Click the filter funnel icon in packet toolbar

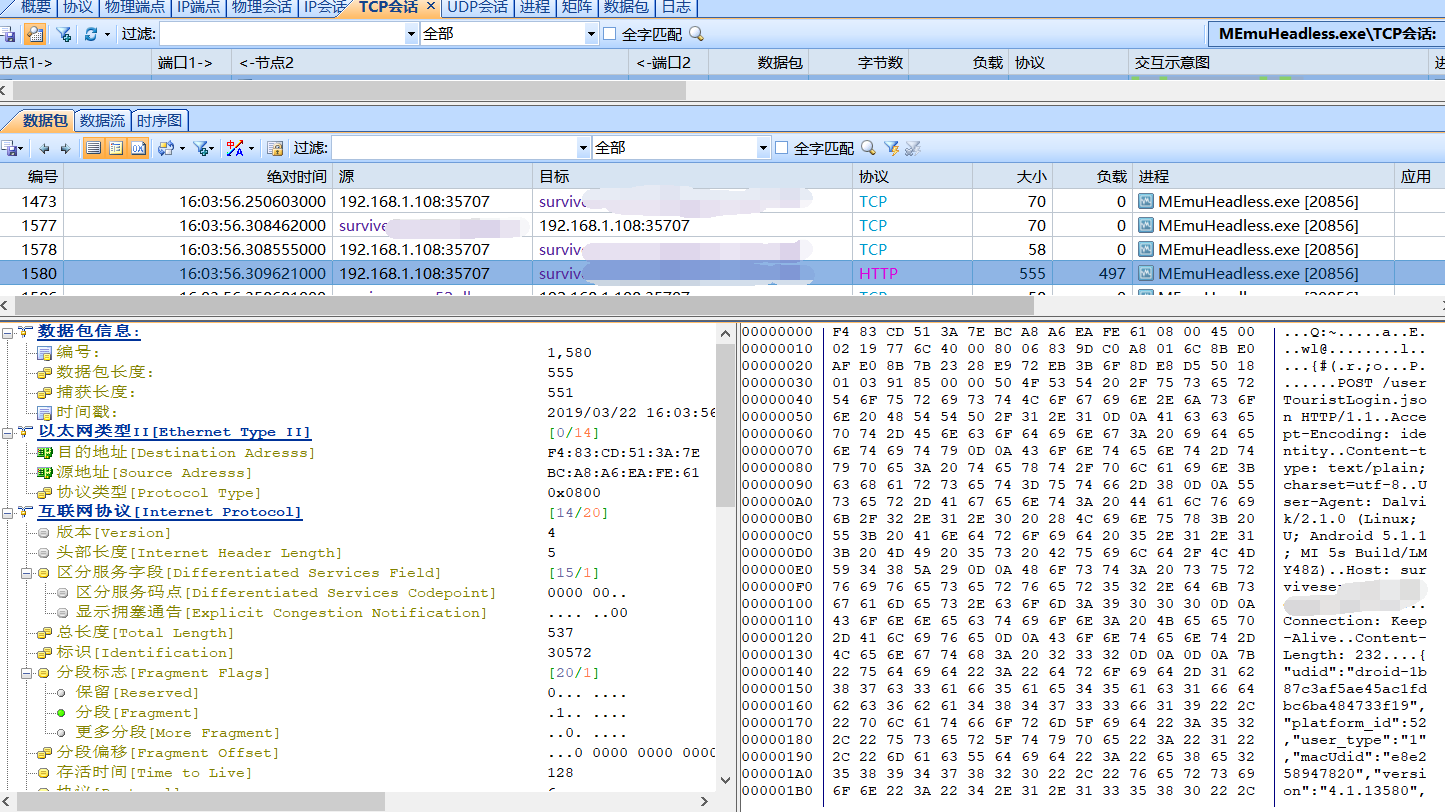tap(202, 148)
